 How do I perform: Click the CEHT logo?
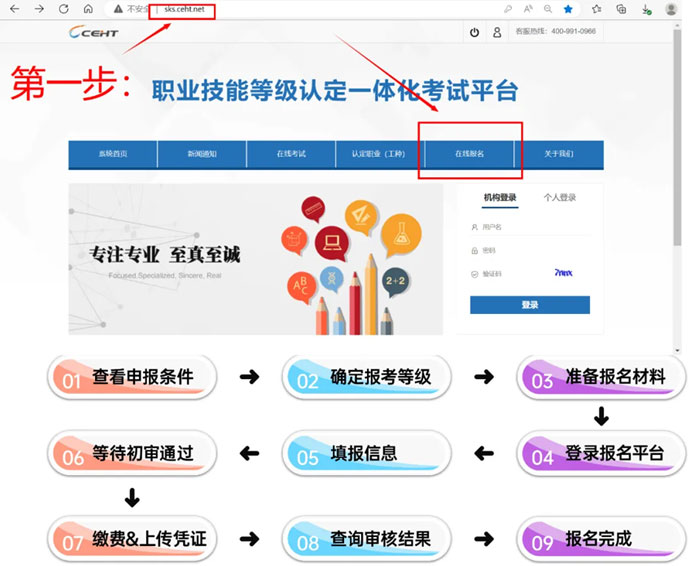pos(94,33)
